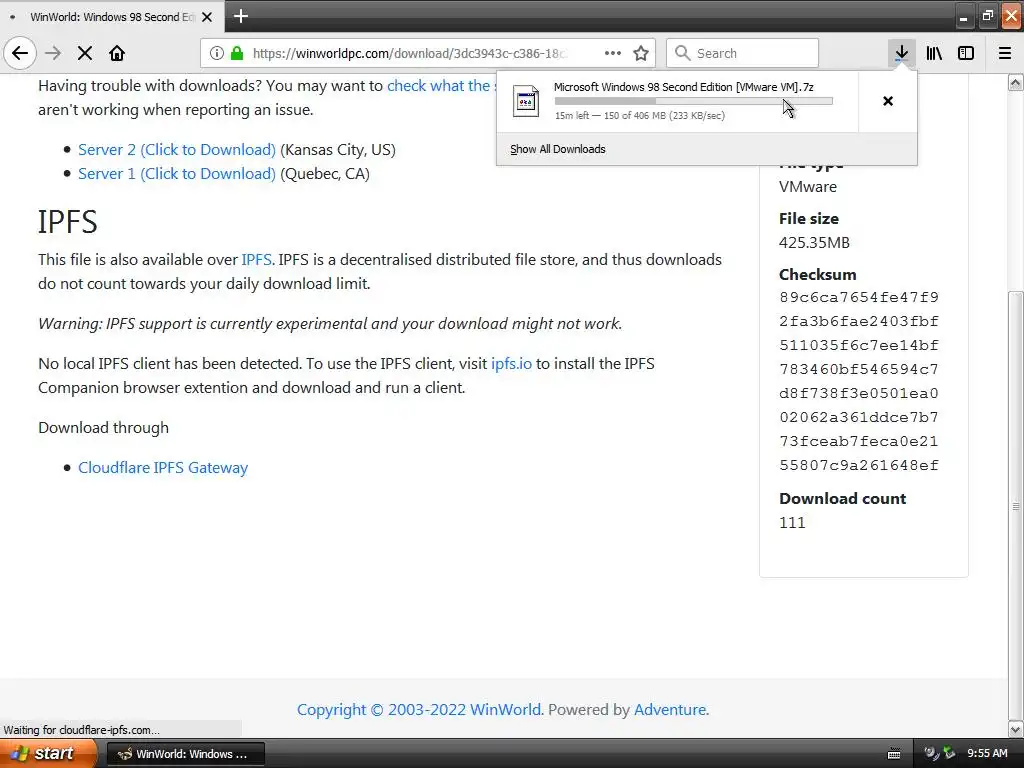
Task: Open the Windows Start menu
Action: click(x=48, y=753)
